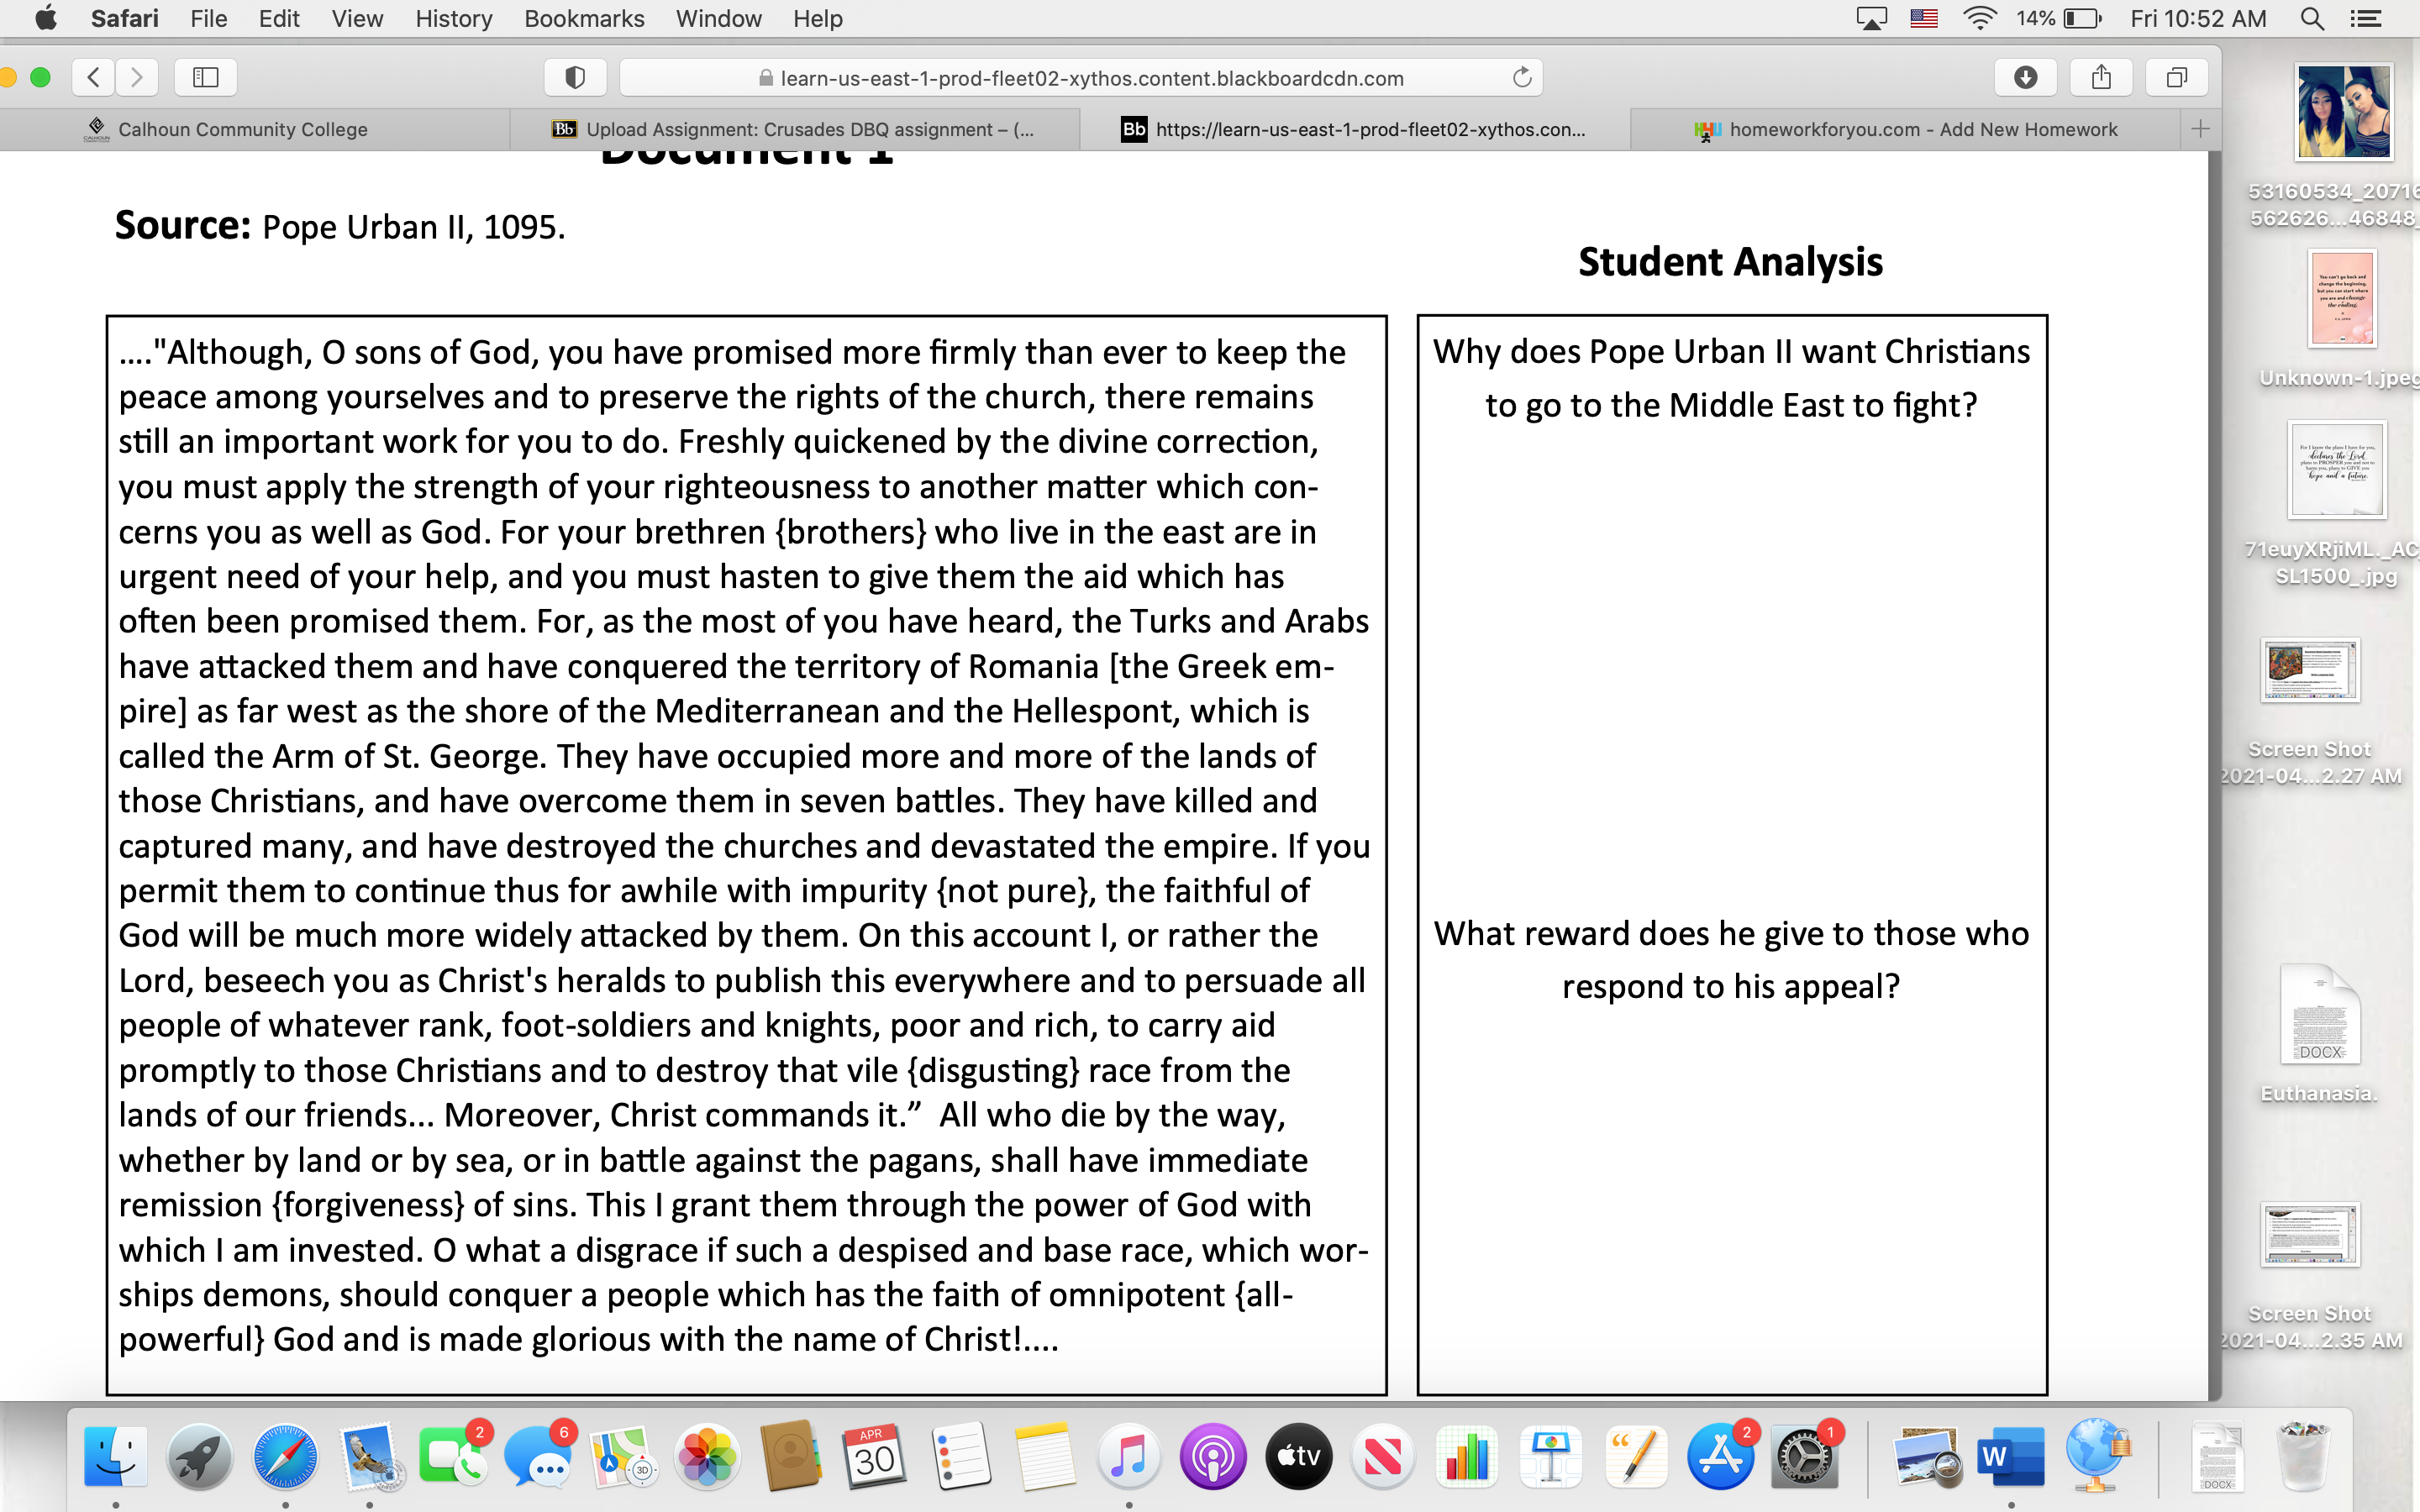Open the Notification Center list icon
Viewport: 2420px width, 1512px height.
2366,18
